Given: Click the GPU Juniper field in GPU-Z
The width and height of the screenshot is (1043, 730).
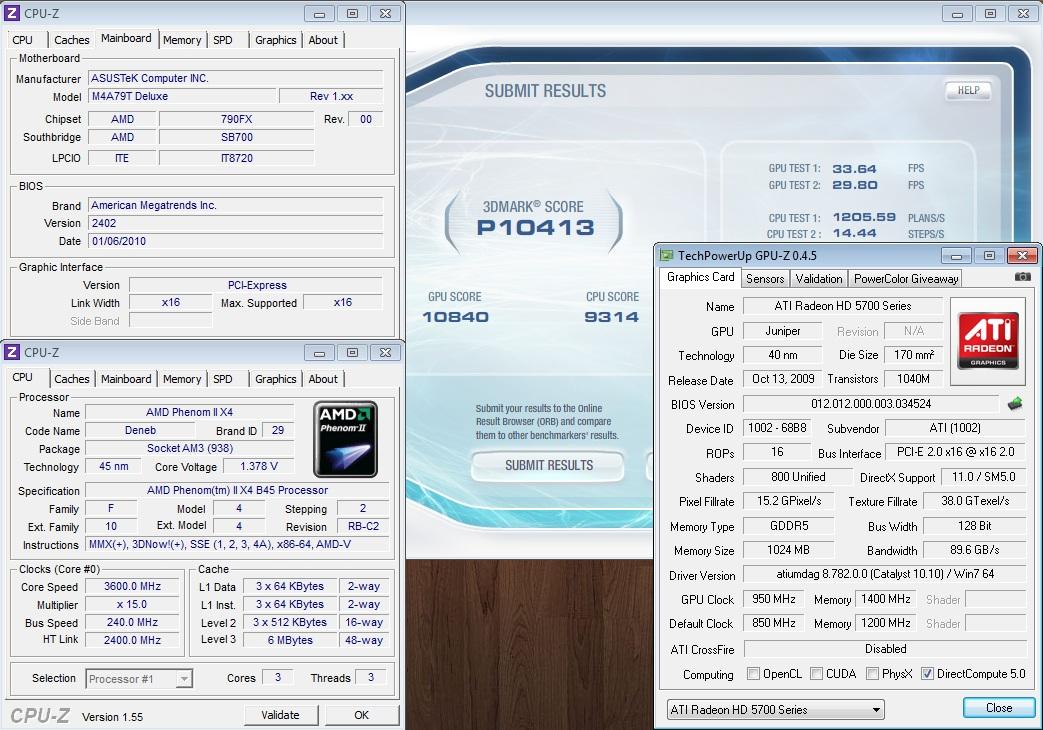Looking at the screenshot, I should coord(782,331).
